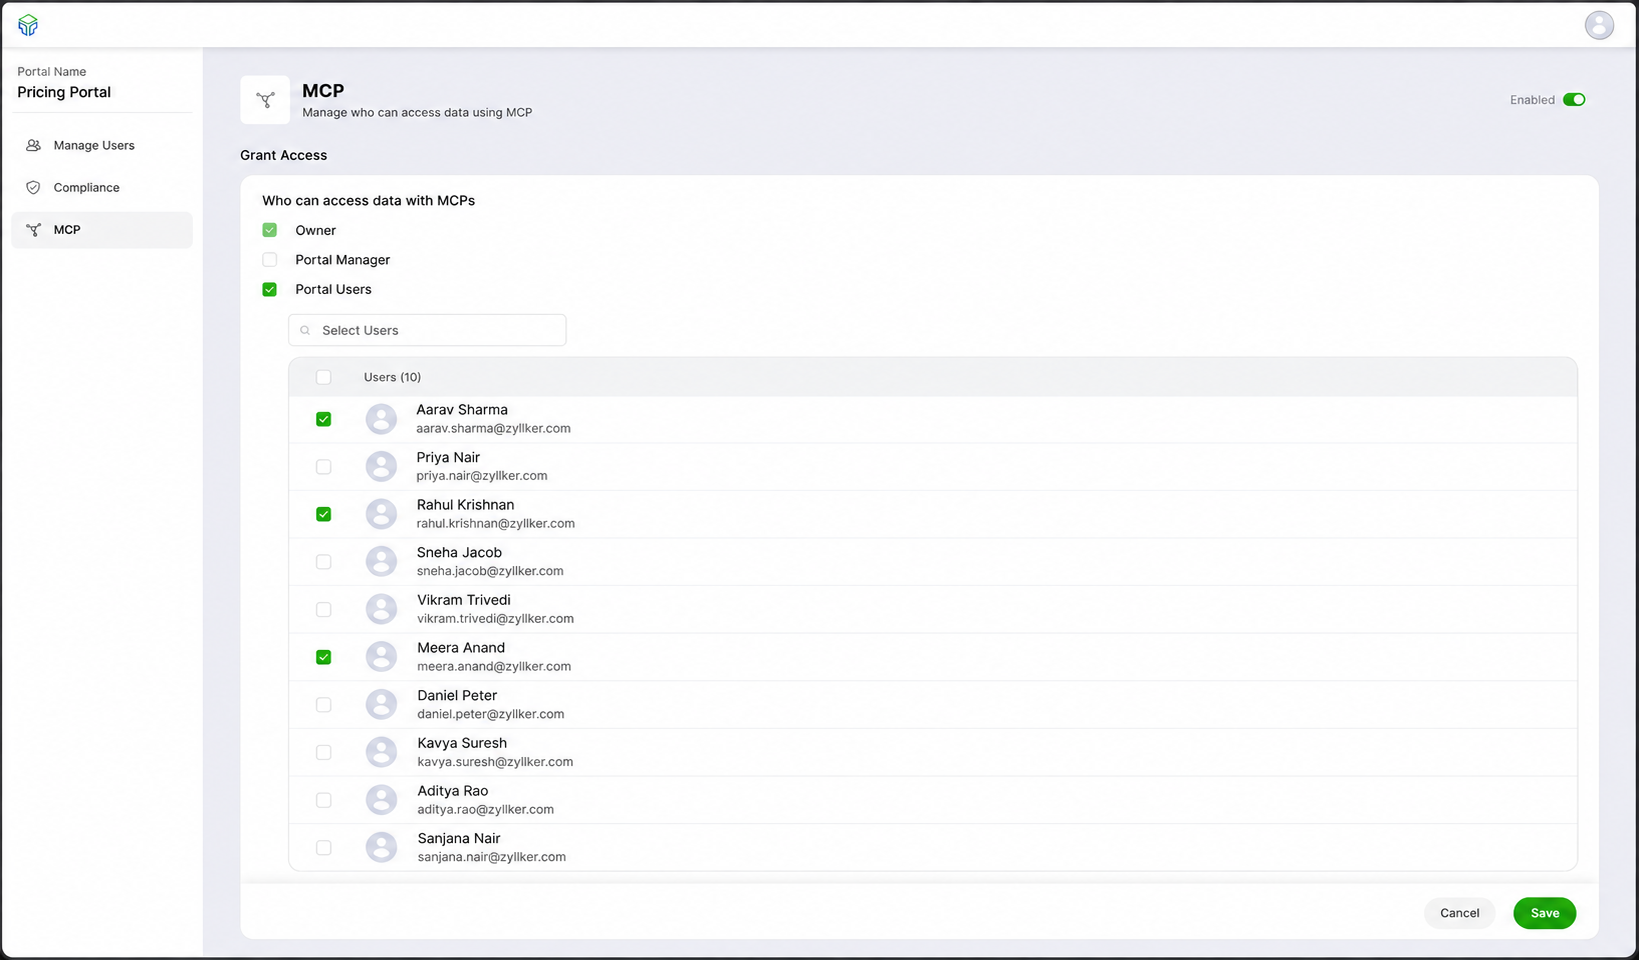Screen dimensions: 1639x960
Task: Open Compliance in the sidebar
Action: (x=102, y=187)
